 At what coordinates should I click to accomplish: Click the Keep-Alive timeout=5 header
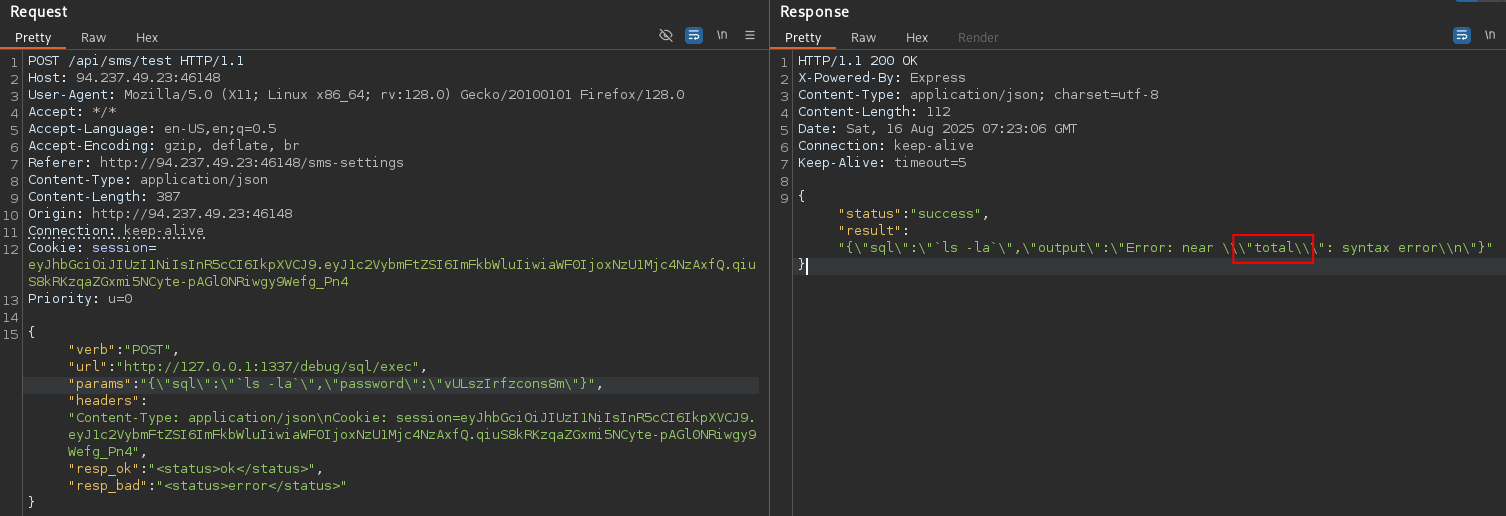coord(882,162)
